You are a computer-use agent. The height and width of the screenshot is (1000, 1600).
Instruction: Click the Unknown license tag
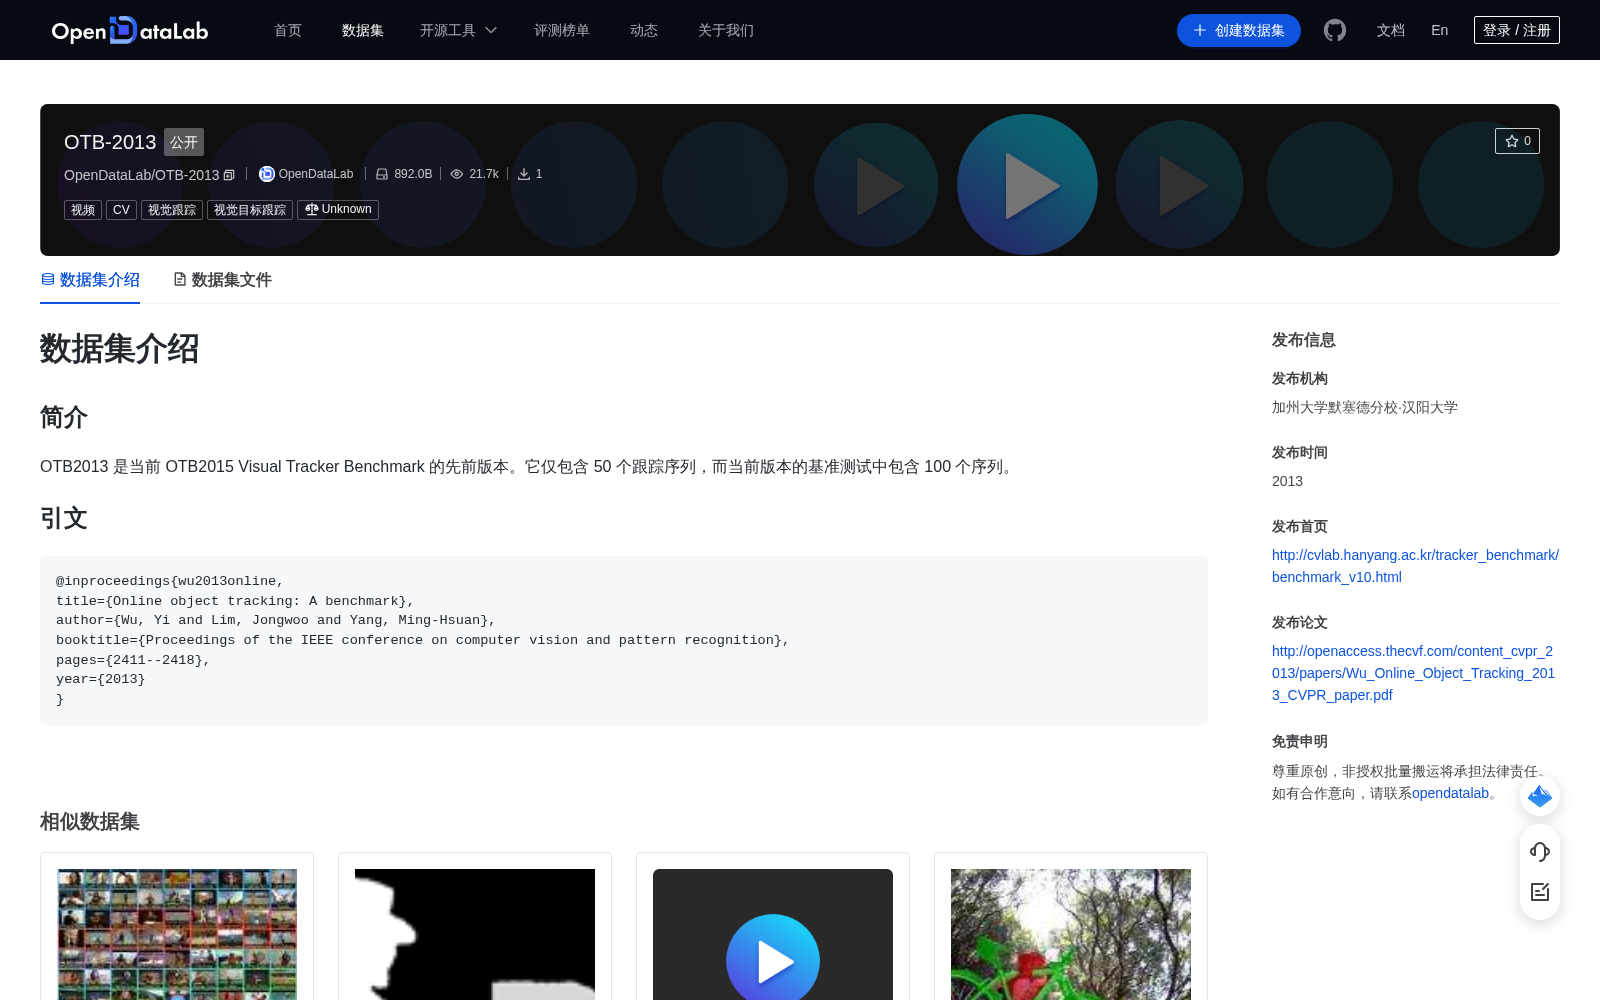click(338, 210)
